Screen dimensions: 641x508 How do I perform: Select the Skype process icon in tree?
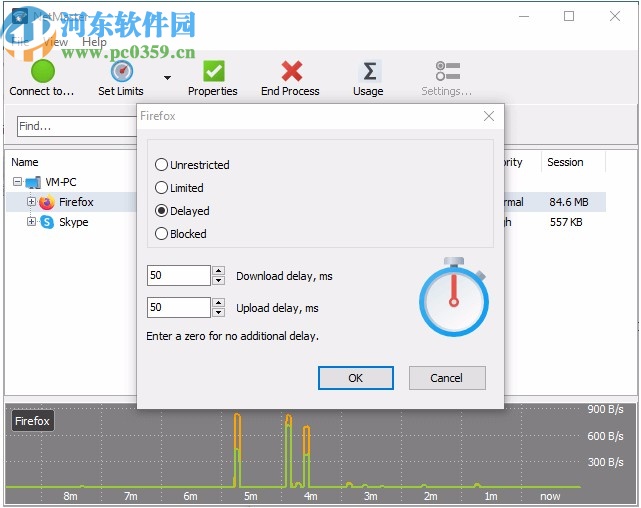coord(47,222)
